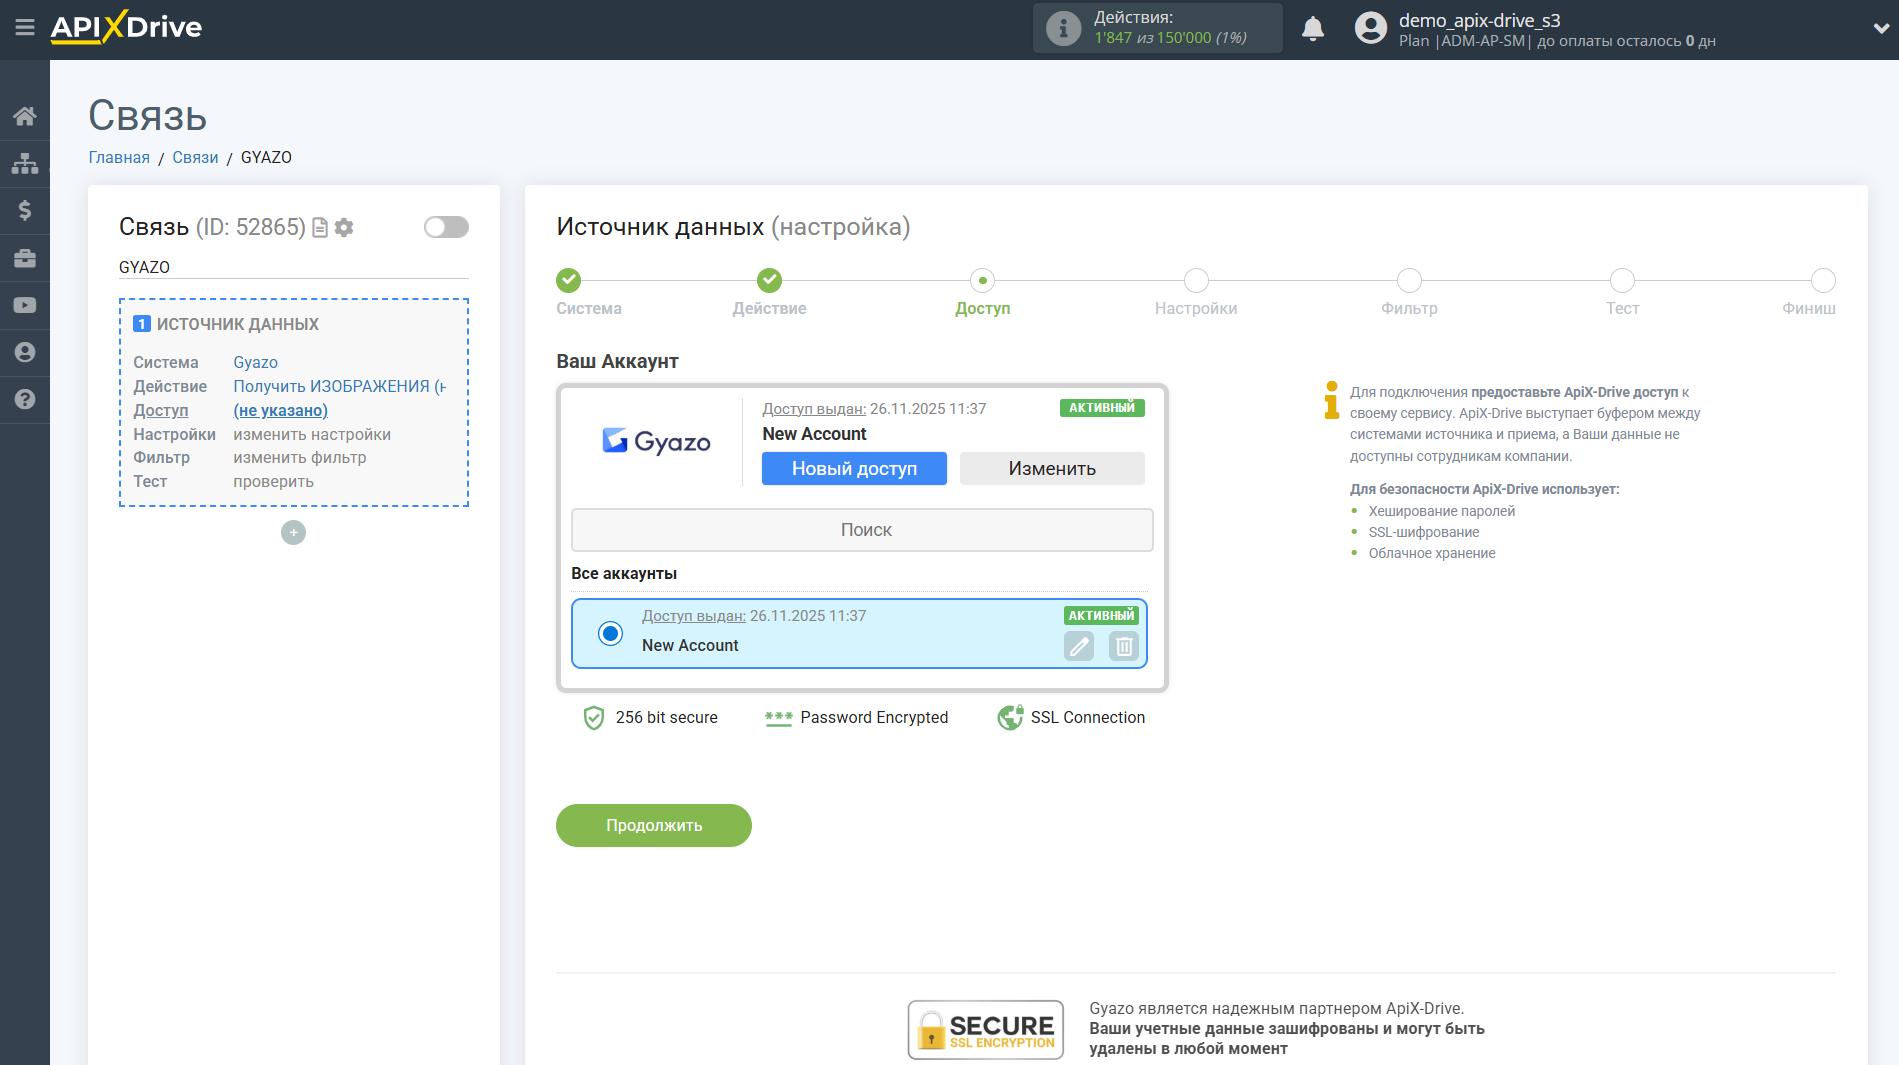Viewport: 1899px width, 1065px height.
Task: Open the connections icon in the sidebar
Action: [x=25, y=162]
